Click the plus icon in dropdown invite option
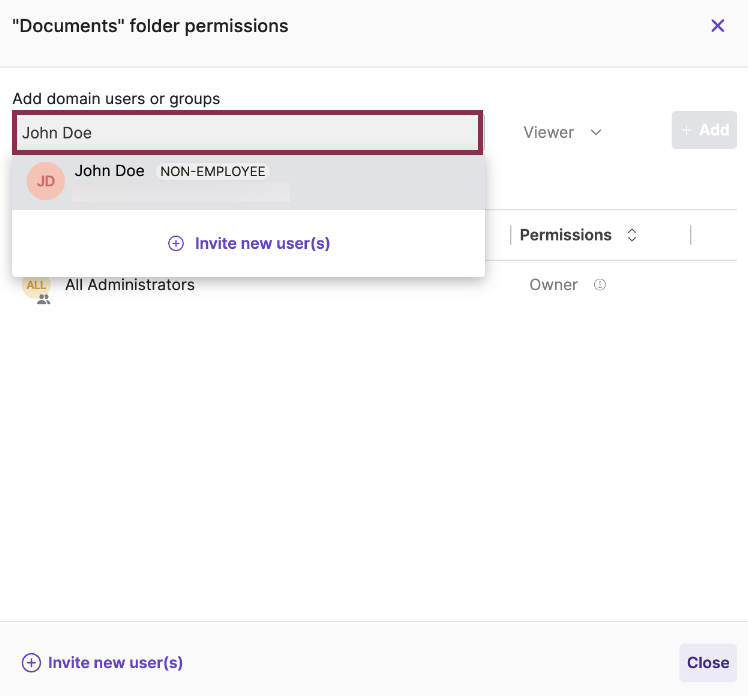748x696 pixels. pyautogui.click(x=176, y=243)
